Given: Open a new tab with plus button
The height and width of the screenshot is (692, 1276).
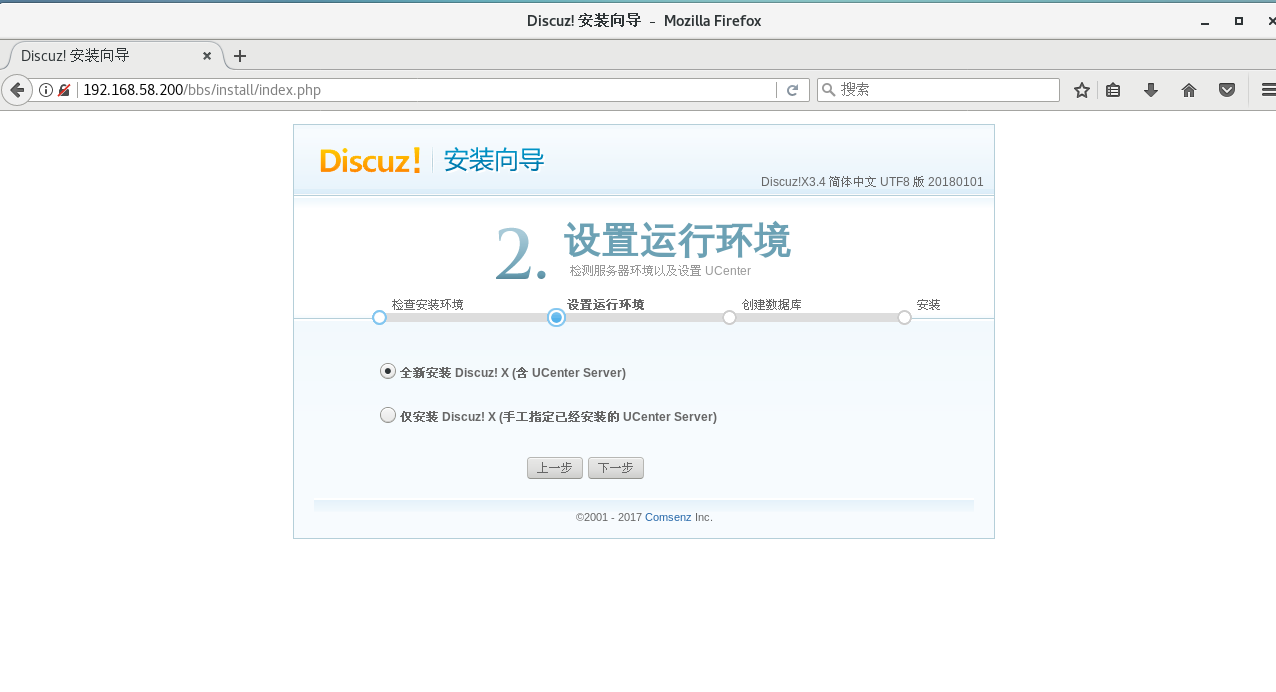Looking at the screenshot, I should coord(240,56).
